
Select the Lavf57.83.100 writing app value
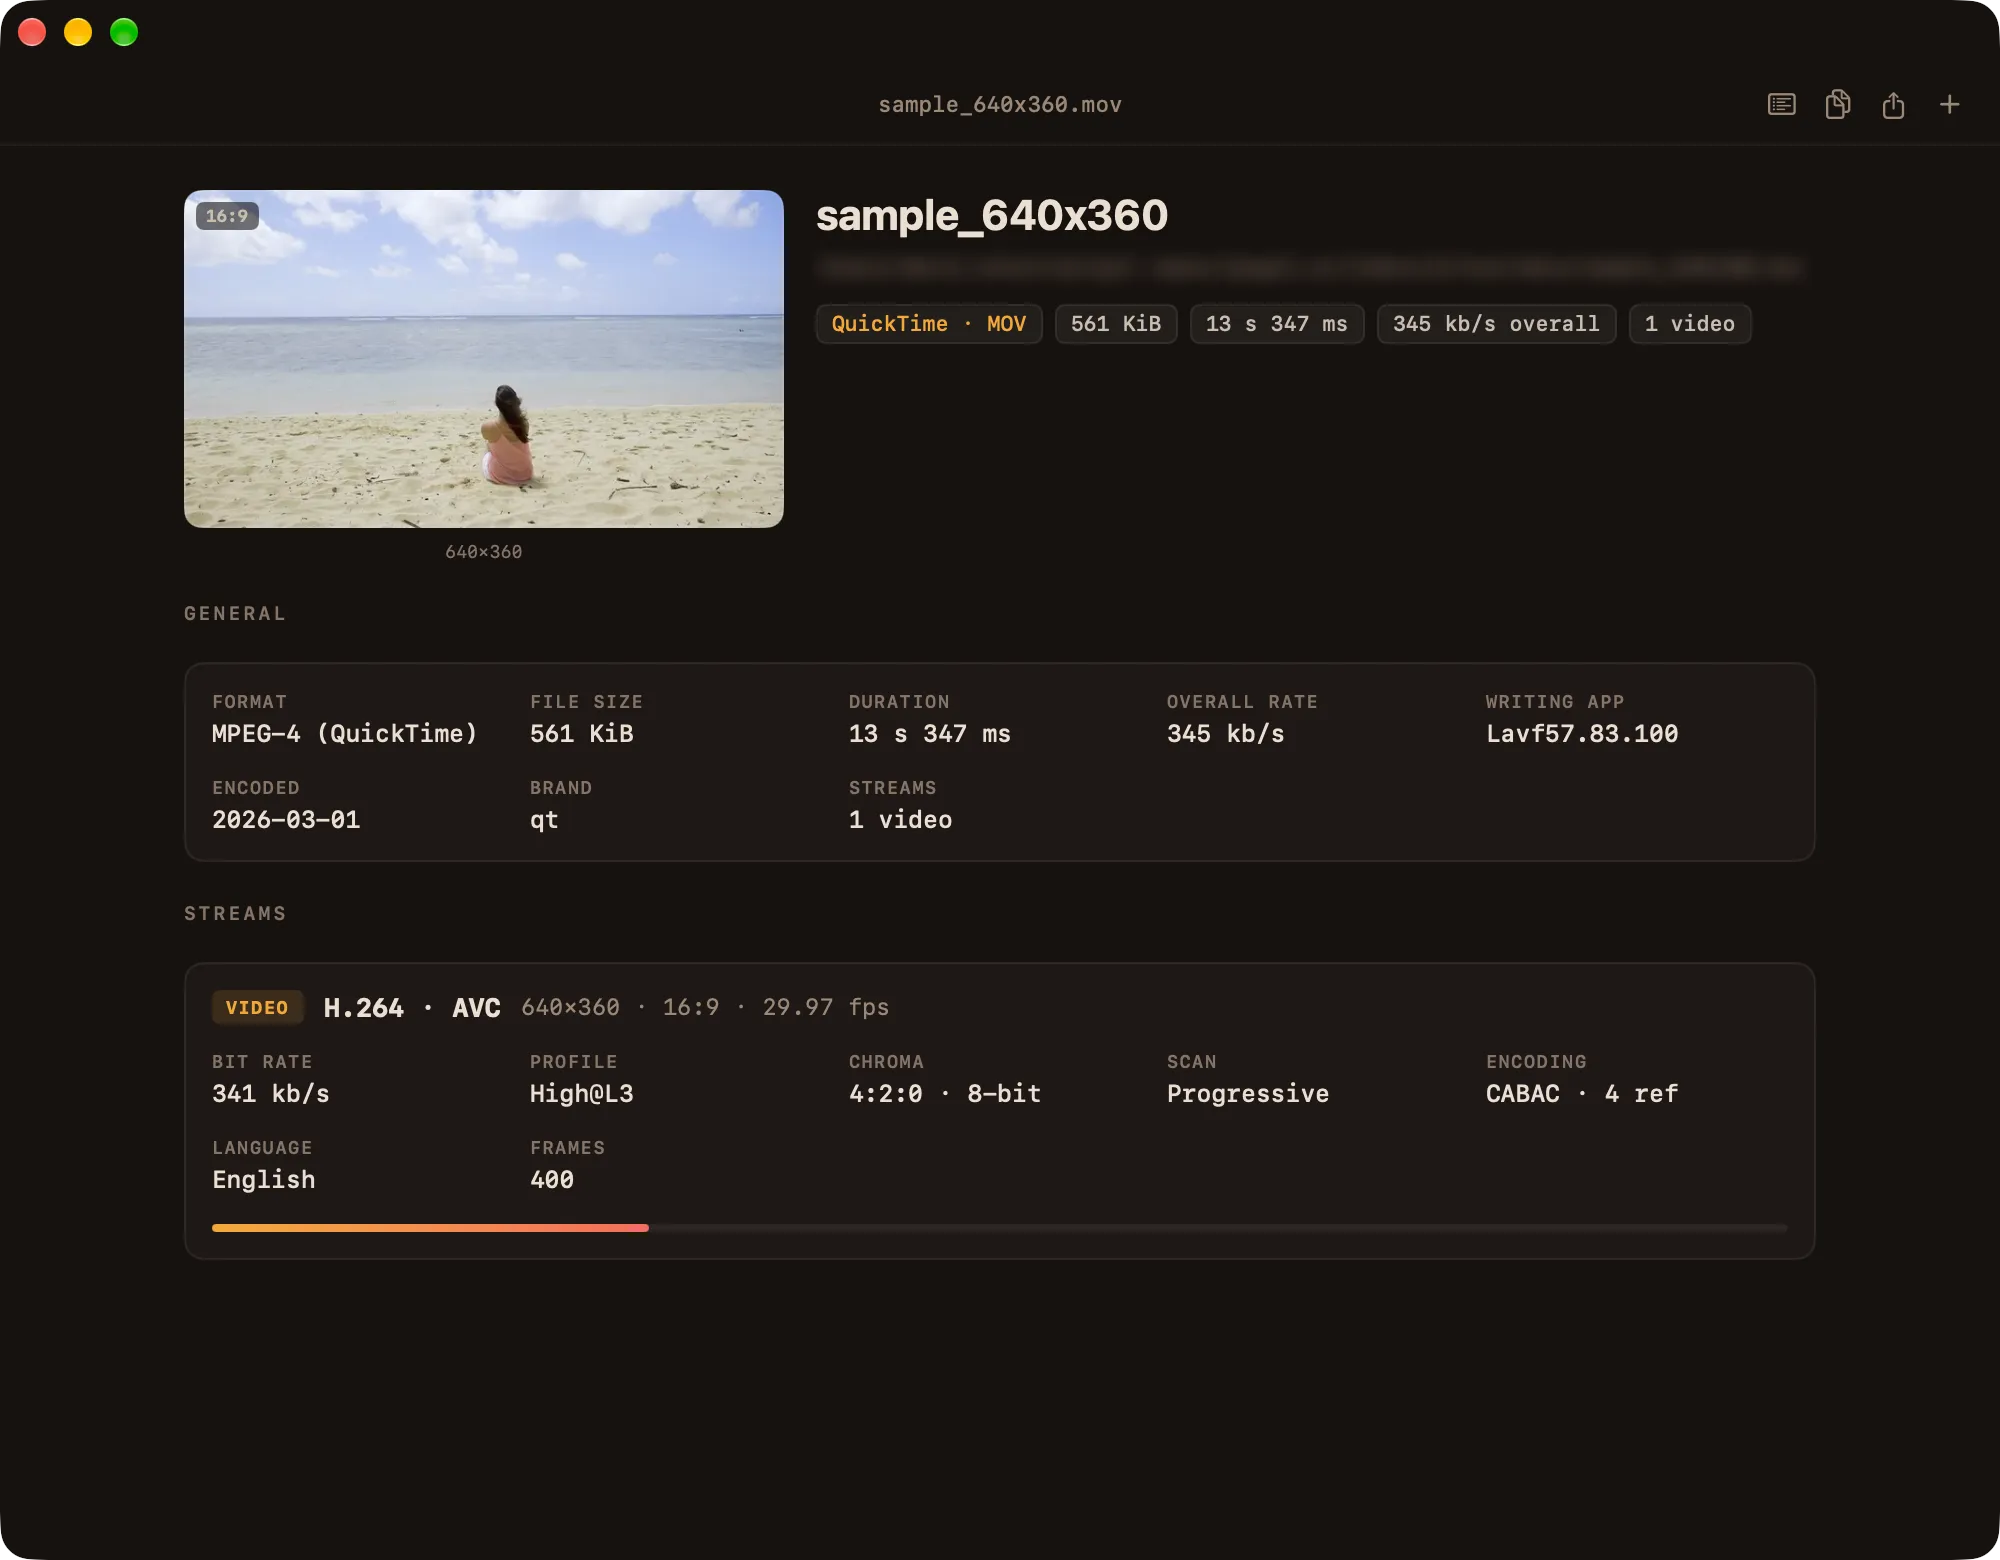coord(1582,733)
